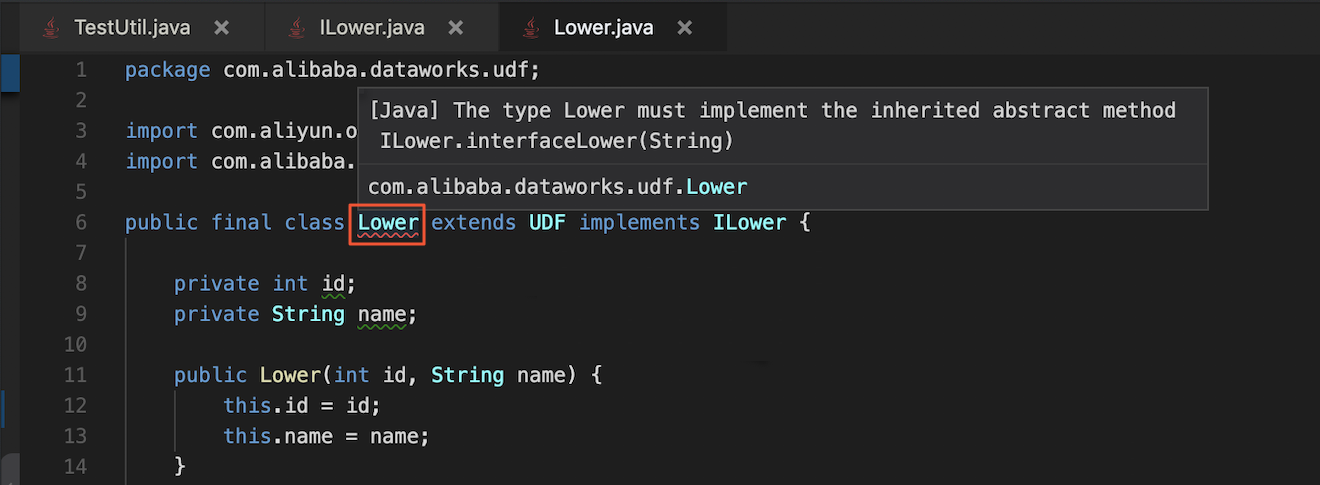Switch to the TestUtil.java tab
This screenshot has width=1320, height=485.
(130, 28)
